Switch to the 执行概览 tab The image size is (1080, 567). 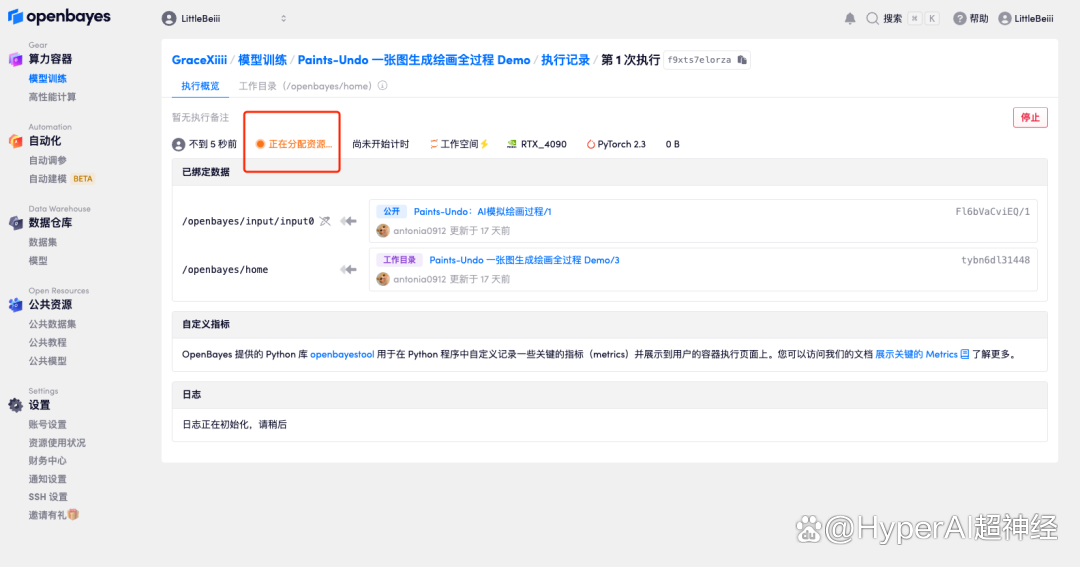coord(200,86)
